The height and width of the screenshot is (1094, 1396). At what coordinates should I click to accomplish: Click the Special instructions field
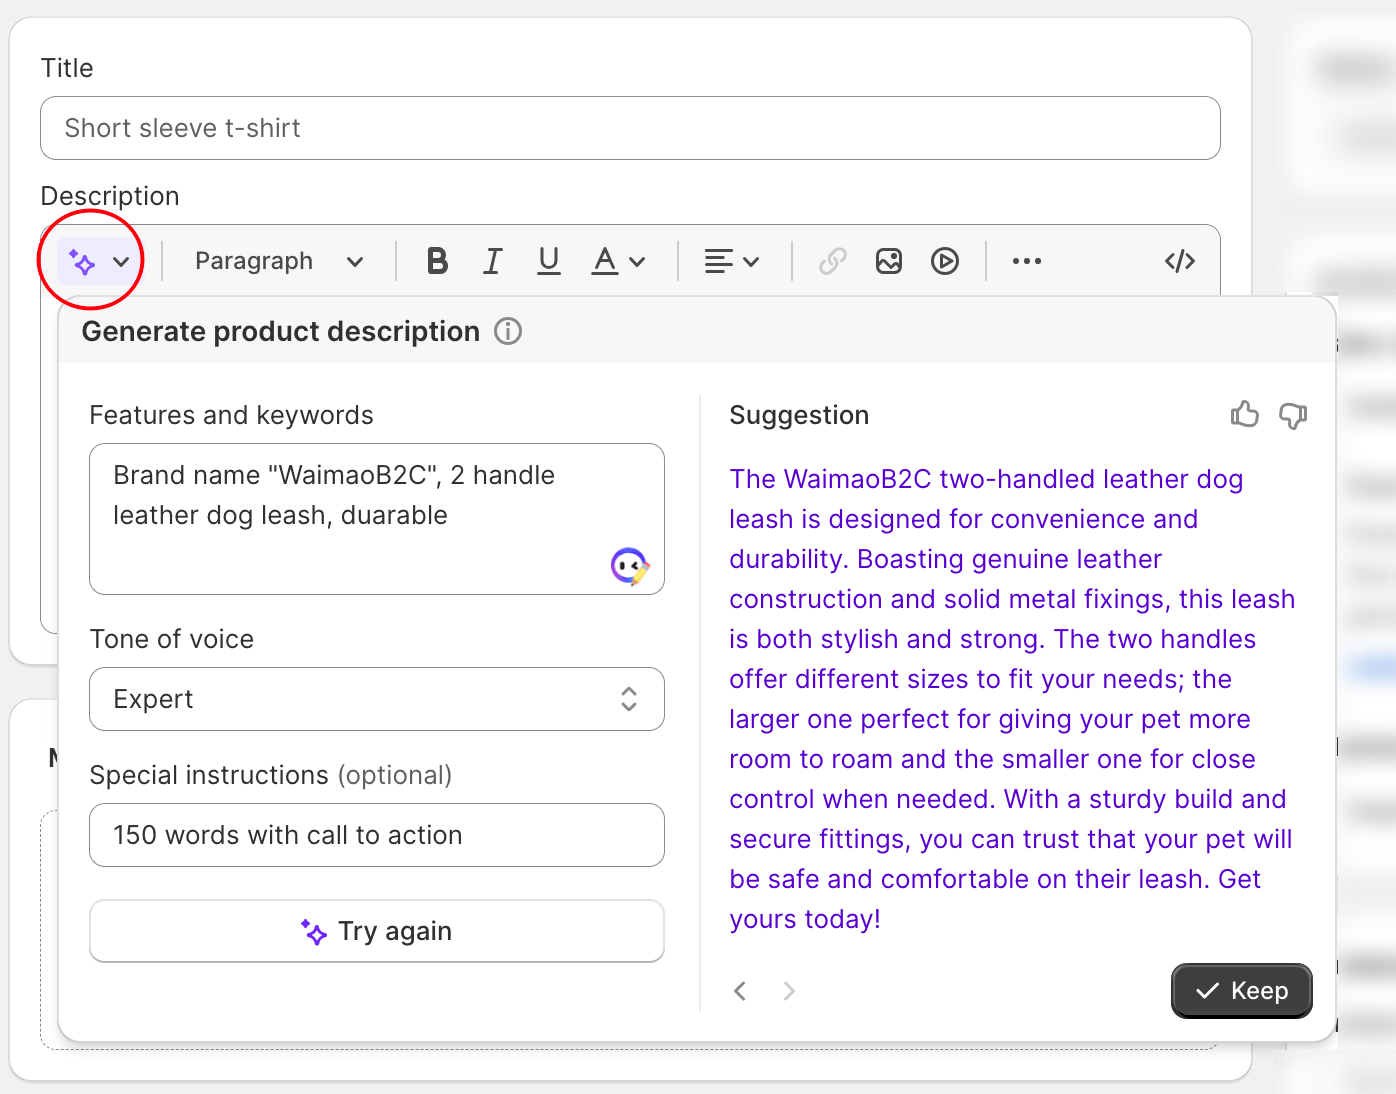pyautogui.click(x=377, y=835)
